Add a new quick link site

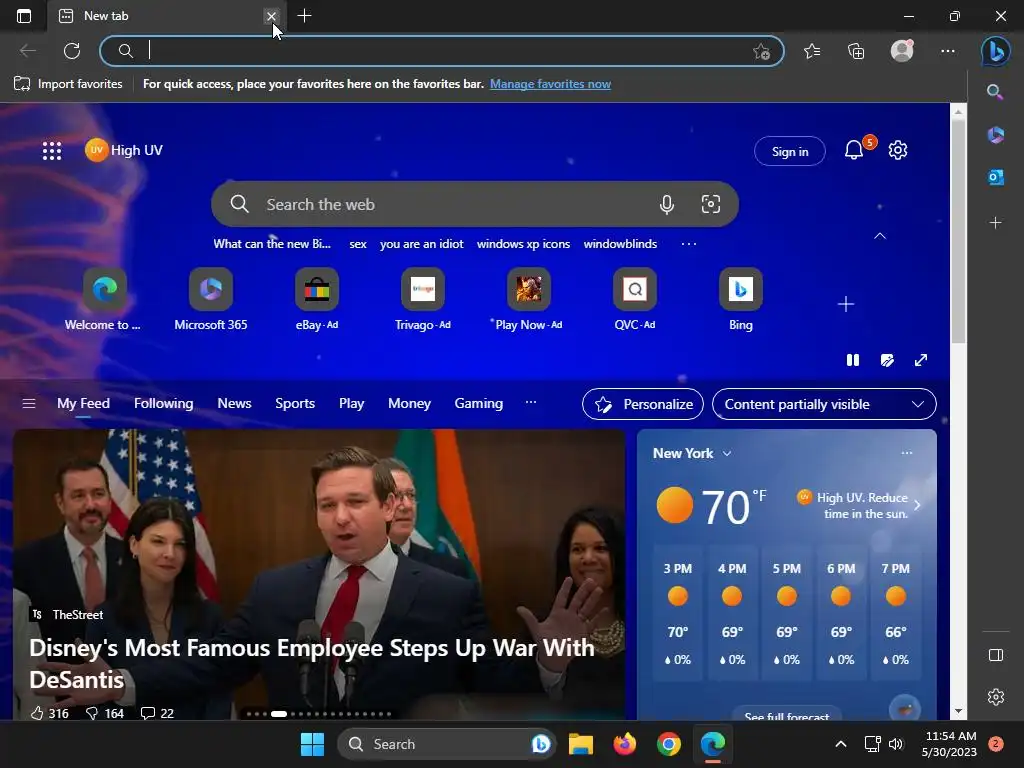(x=846, y=304)
